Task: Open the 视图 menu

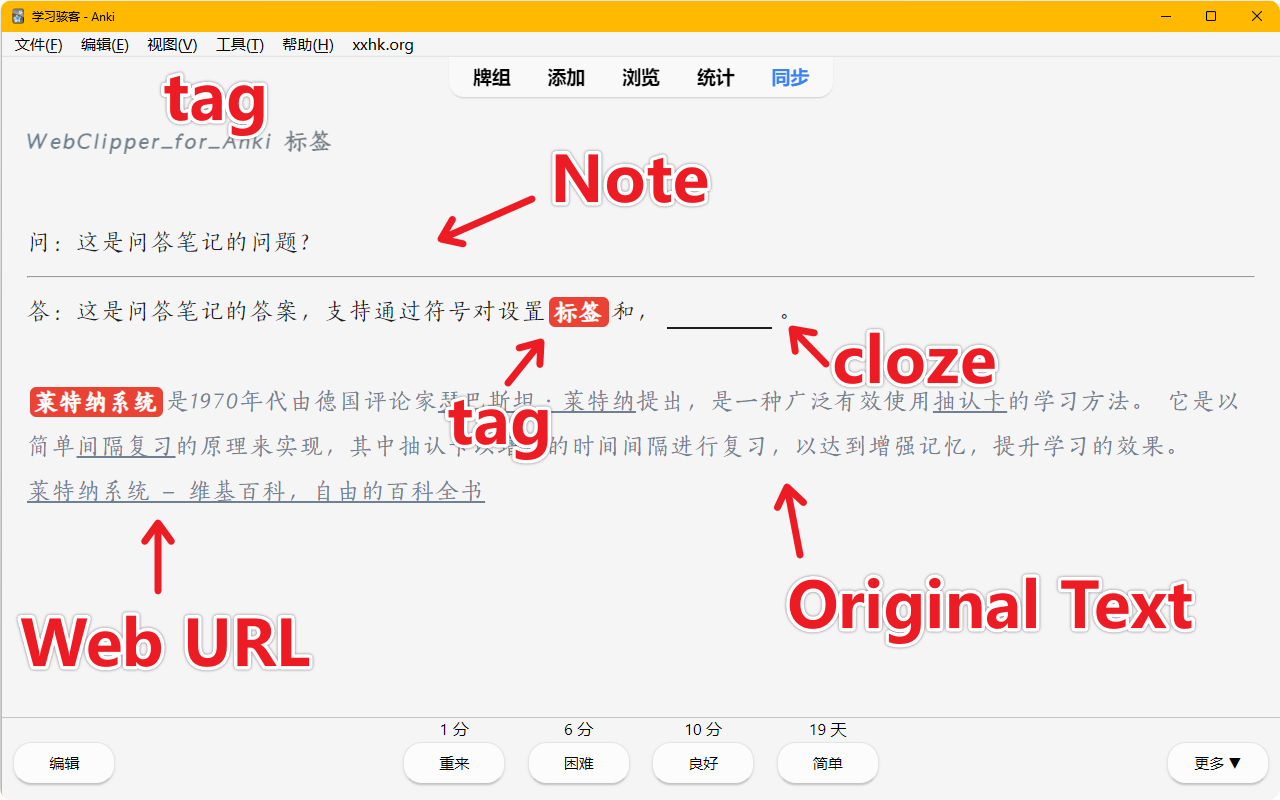Action: 171,44
